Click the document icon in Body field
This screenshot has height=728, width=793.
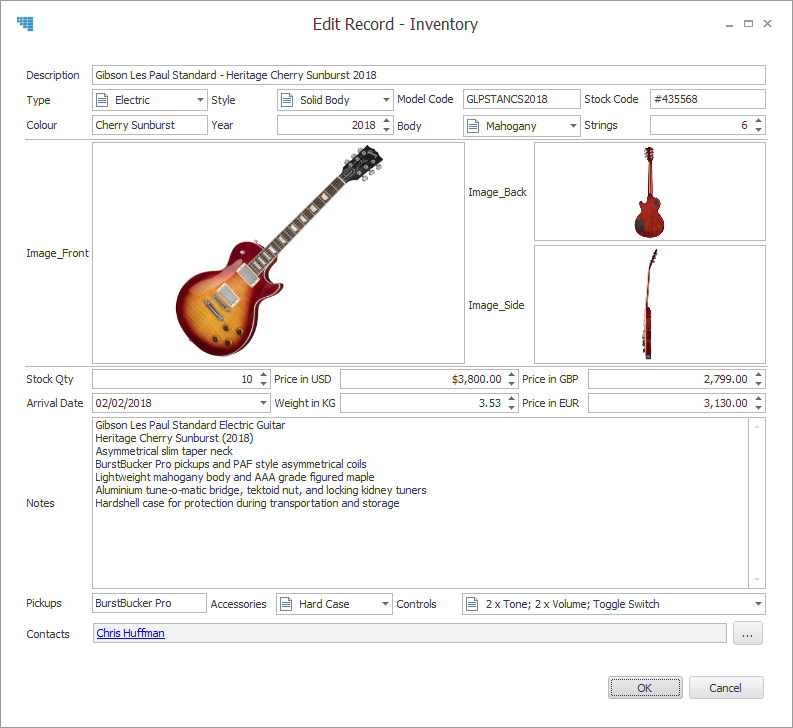pos(473,125)
